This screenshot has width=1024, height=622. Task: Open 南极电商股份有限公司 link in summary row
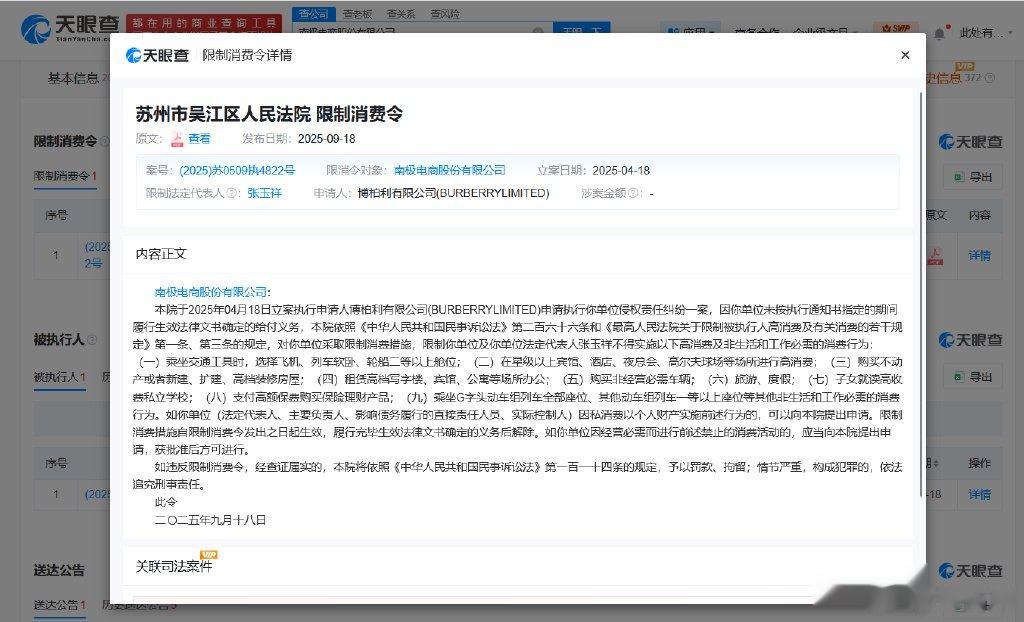pyautogui.click(x=450, y=171)
